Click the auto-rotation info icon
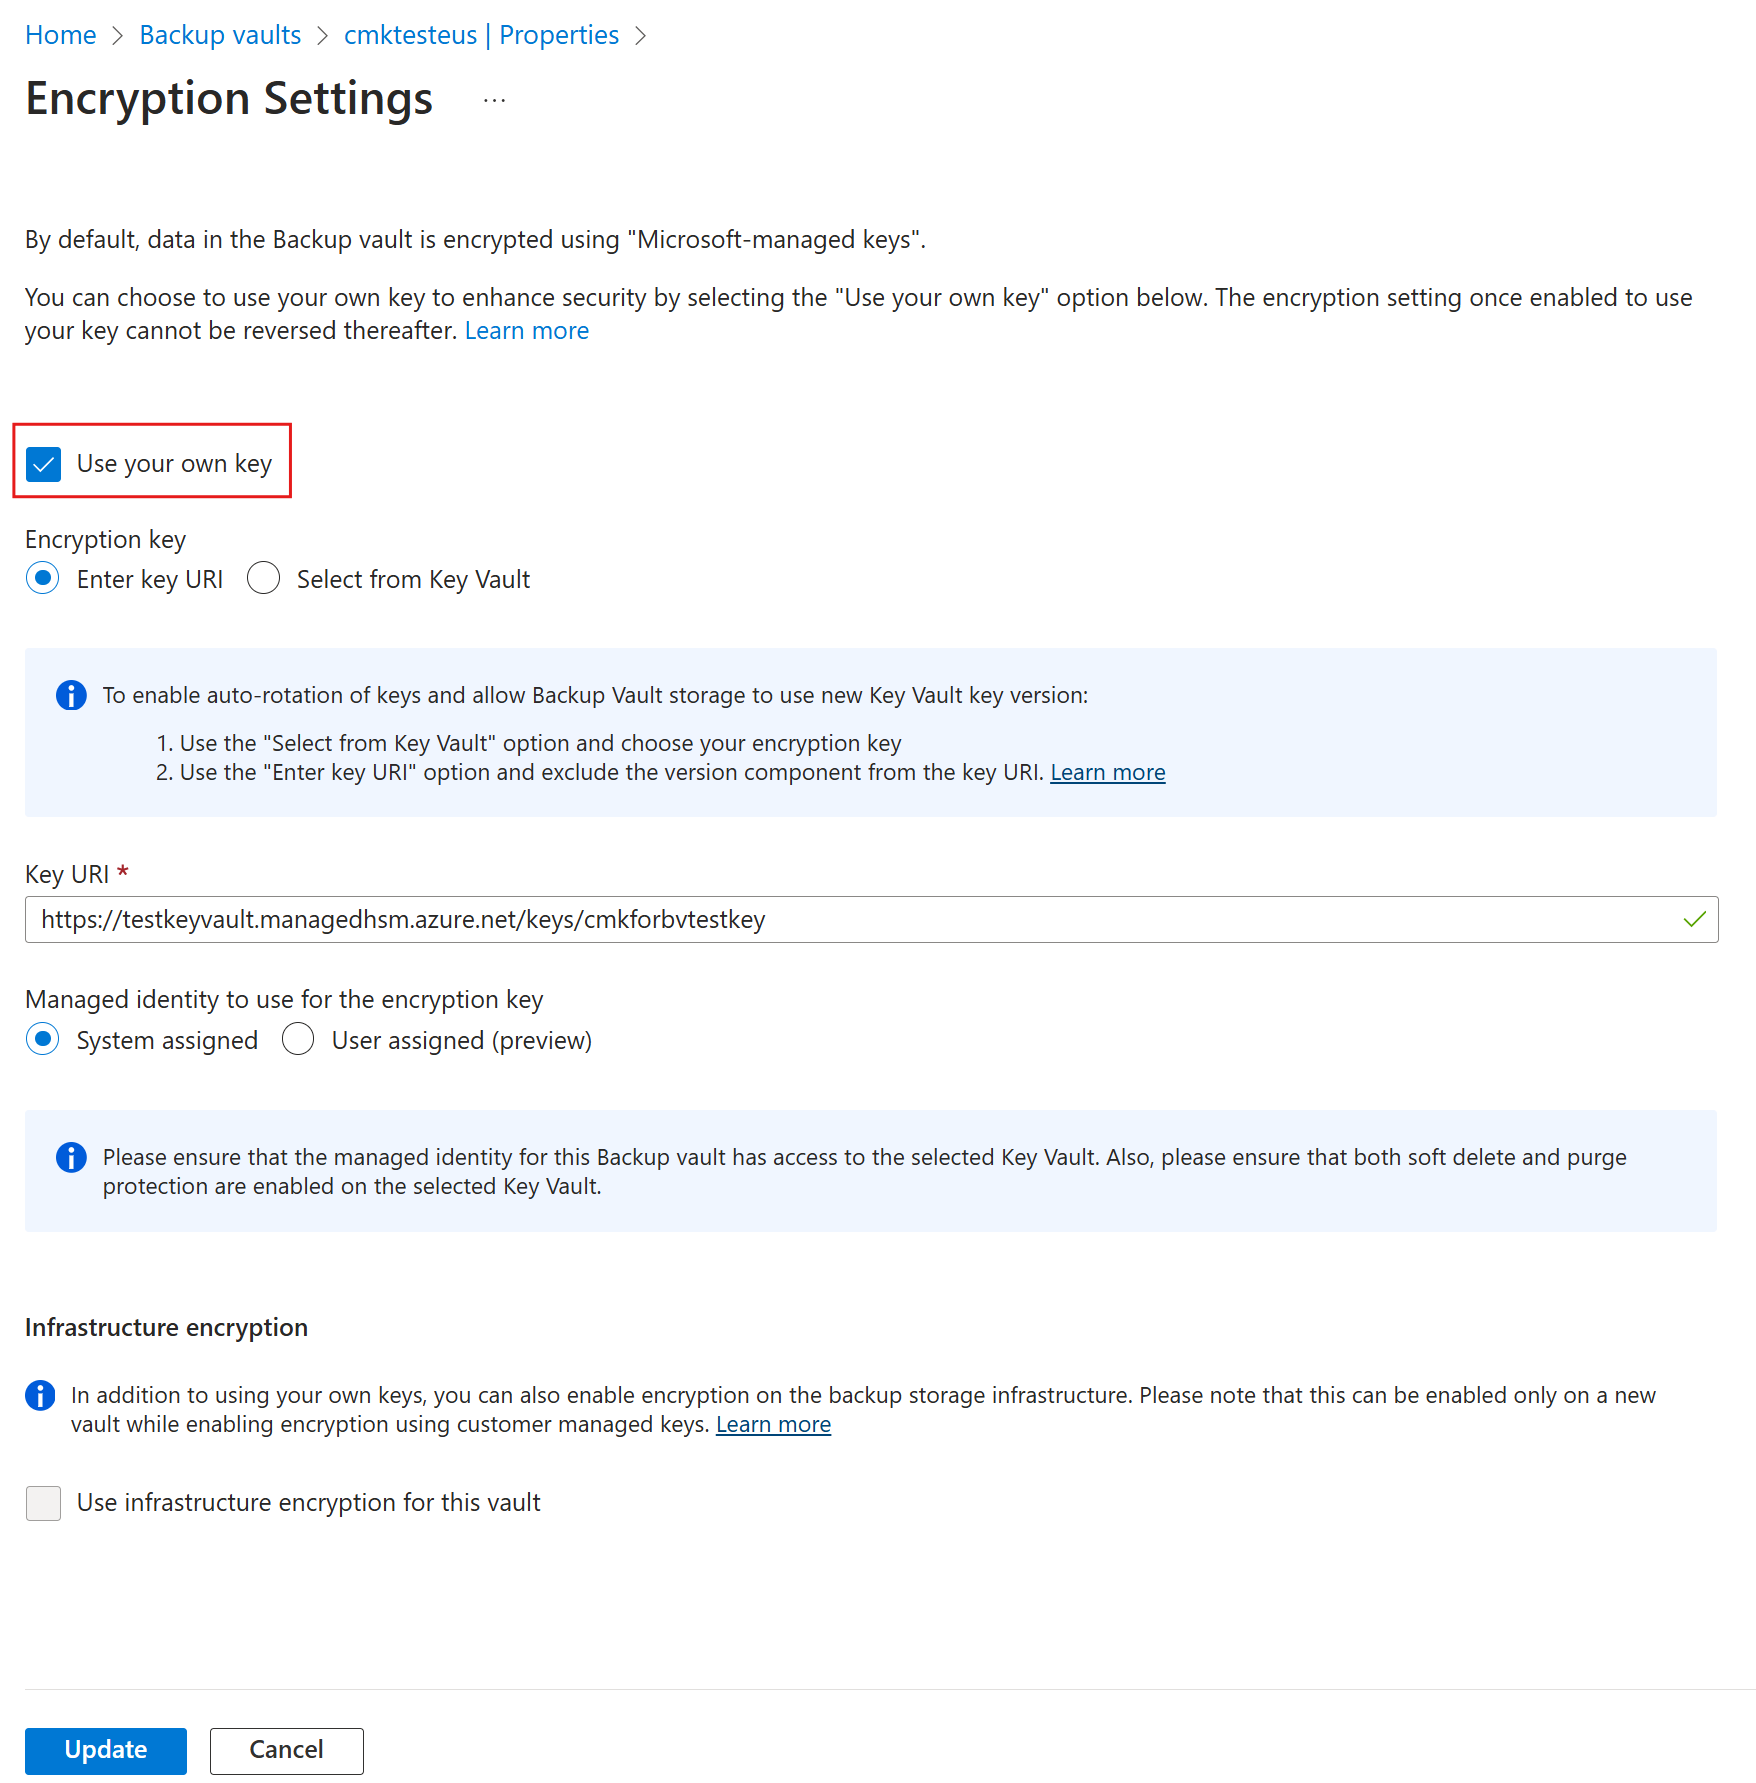This screenshot has height=1783, width=1756. [x=71, y=695]
